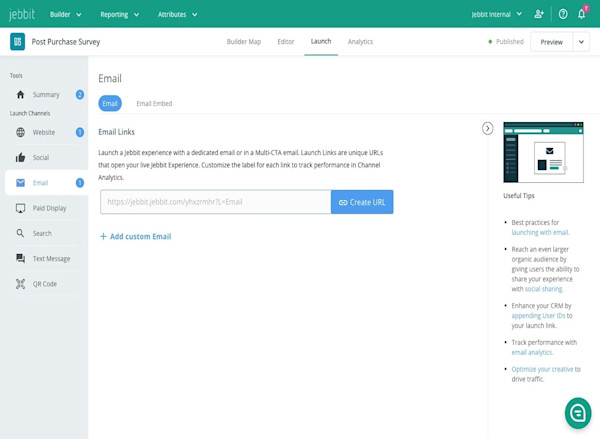Click the Summary home icon
Viewport: 600px width, 439px height.
[x=20, y=95]
